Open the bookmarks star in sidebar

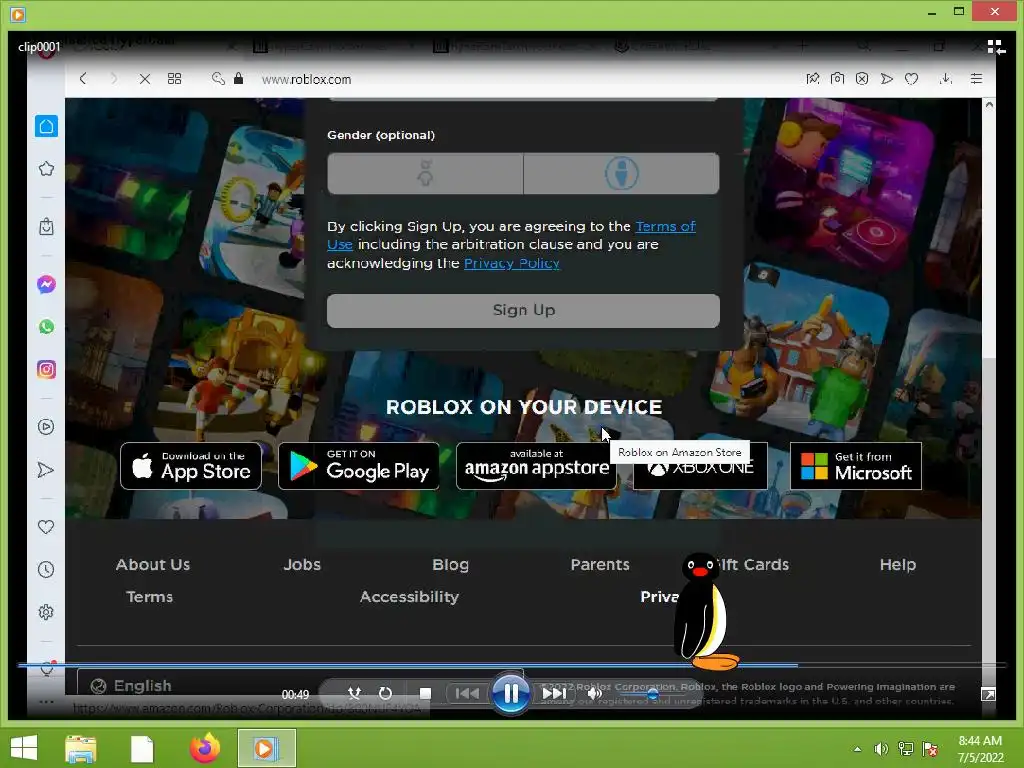click(46, 169)
